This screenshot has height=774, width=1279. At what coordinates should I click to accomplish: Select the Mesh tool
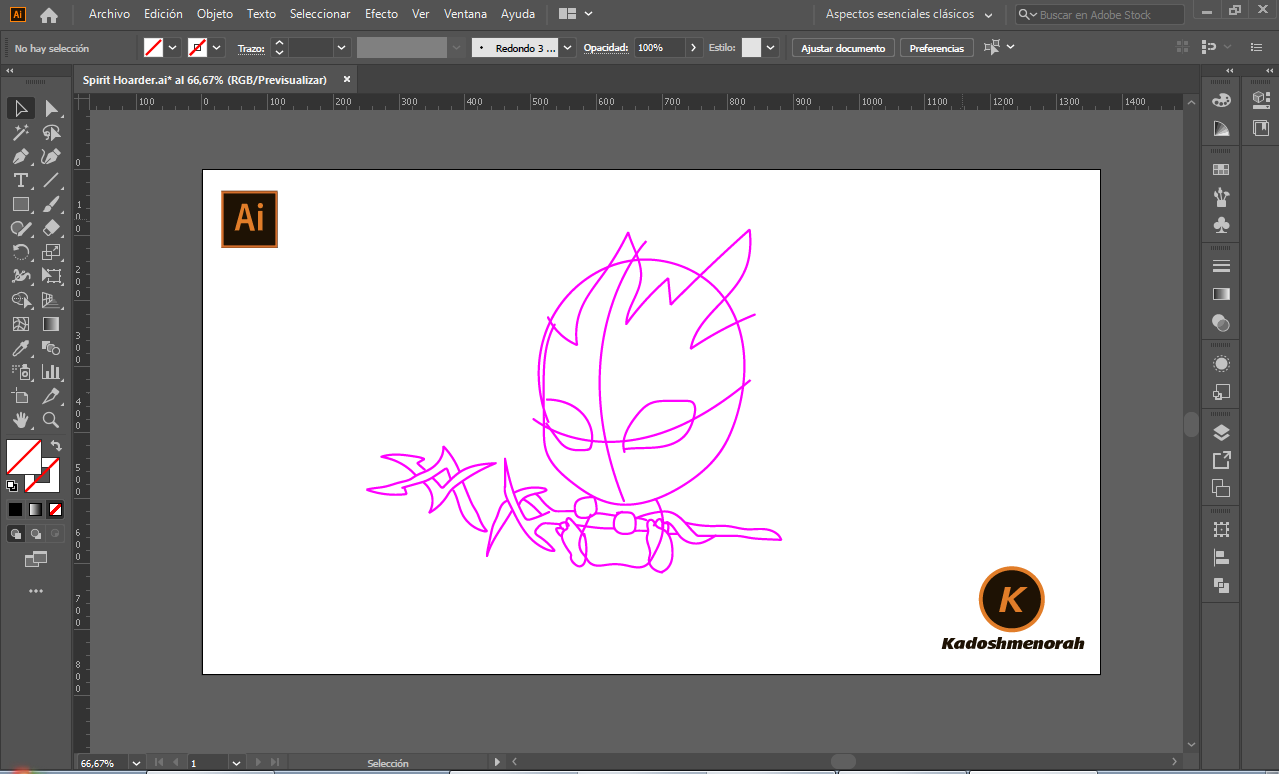coord(21,324)
